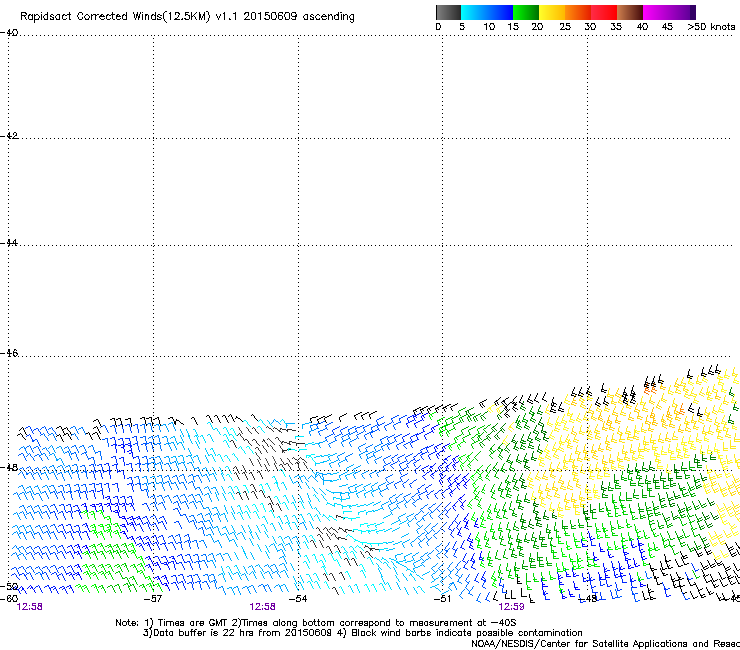Click the 12:58 timestamp beside the -54 label
740x650 pixels.
pos(262,607)
